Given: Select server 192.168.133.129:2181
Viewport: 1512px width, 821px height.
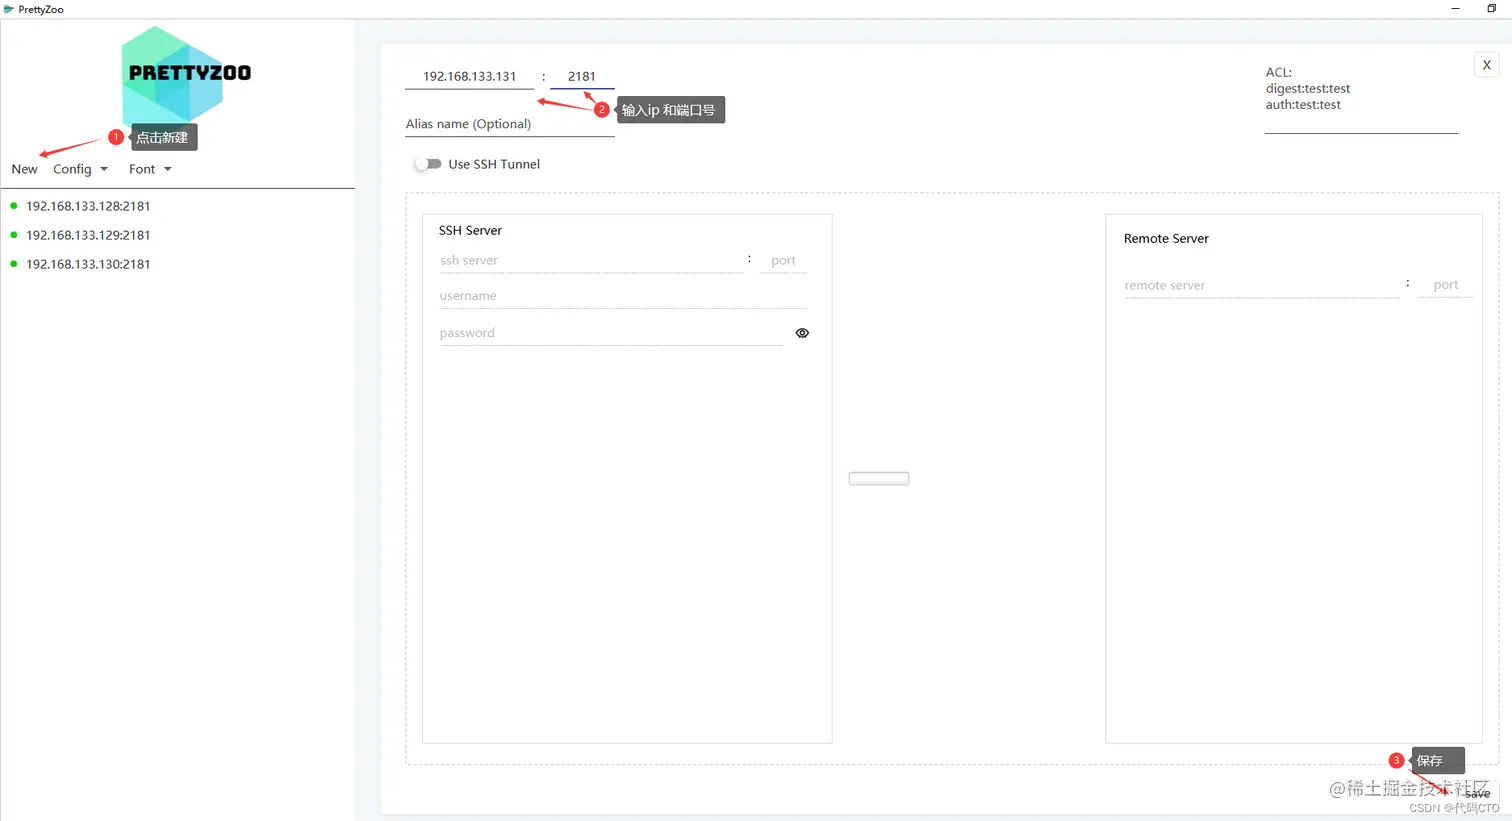Looking at the screenshot, I should click(x=88, y=235).
